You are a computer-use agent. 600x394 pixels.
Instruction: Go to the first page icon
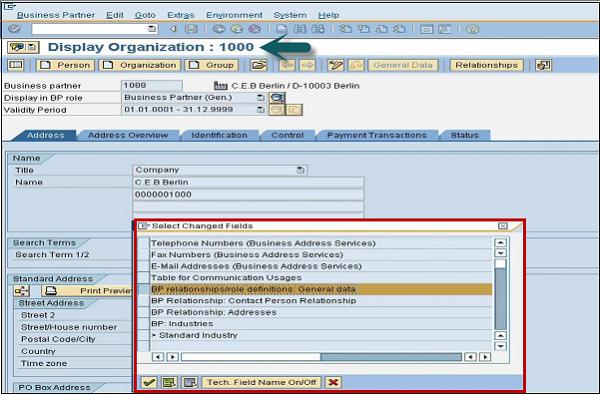pos(346,29)
